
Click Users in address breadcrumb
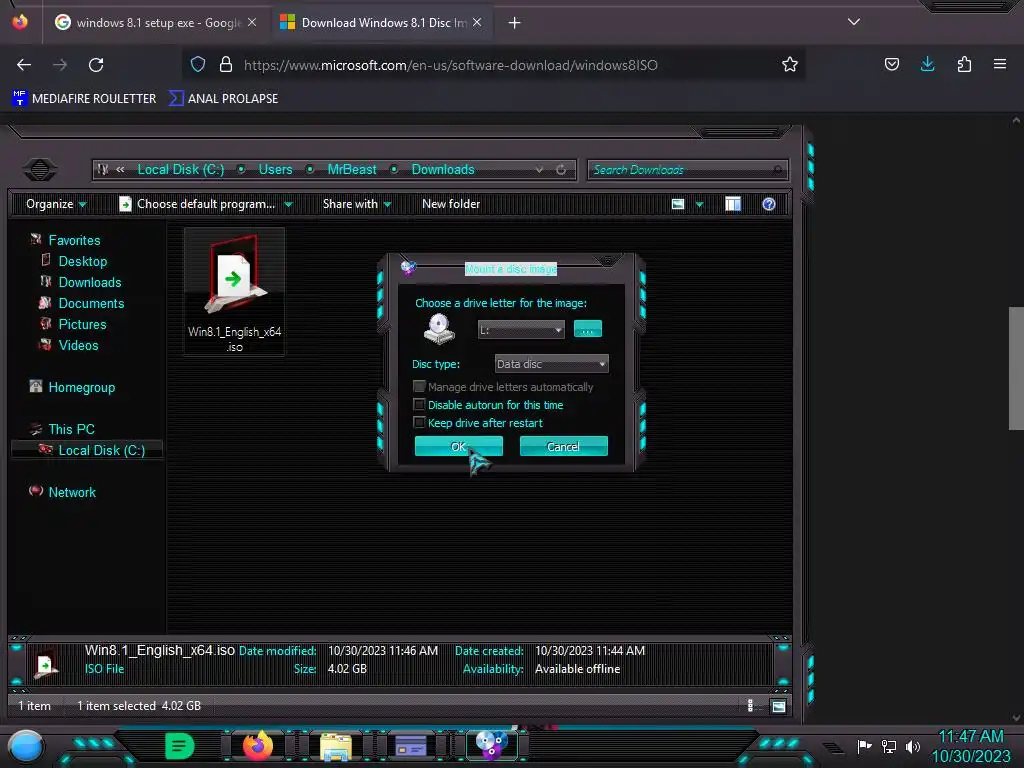tap(275, 169)
